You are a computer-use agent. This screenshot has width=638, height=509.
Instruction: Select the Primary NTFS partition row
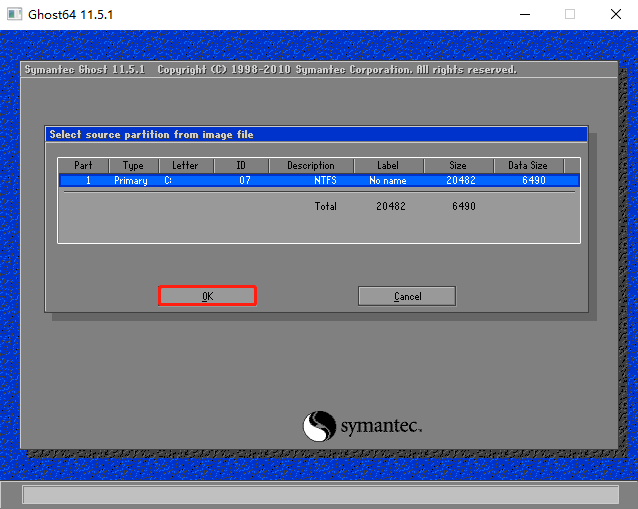pos(319,180)
